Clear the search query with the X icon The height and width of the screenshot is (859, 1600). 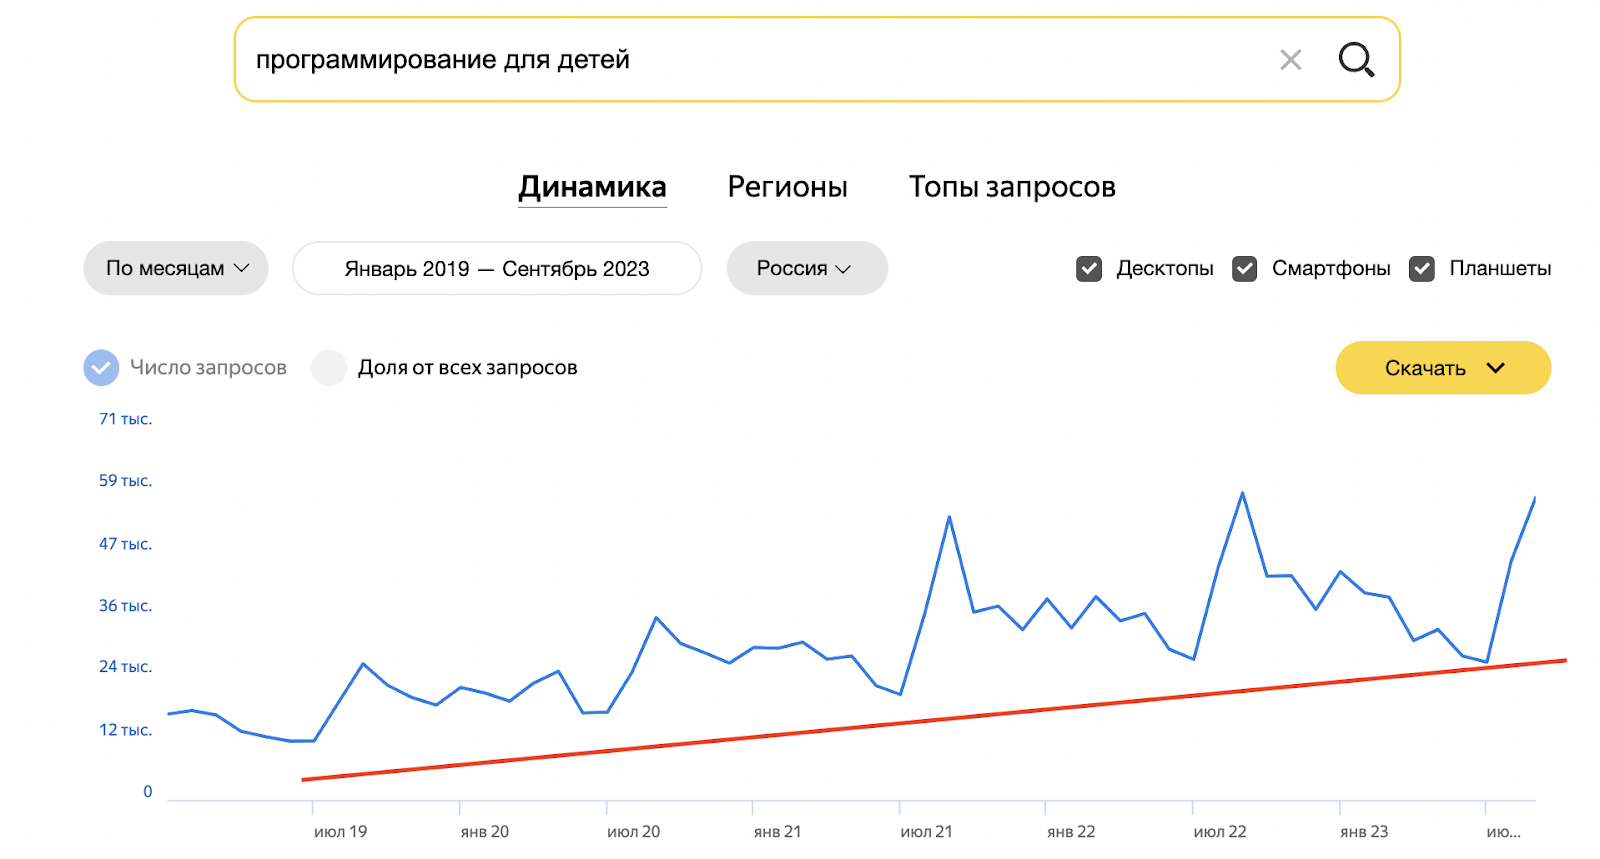coord(1291,60)
